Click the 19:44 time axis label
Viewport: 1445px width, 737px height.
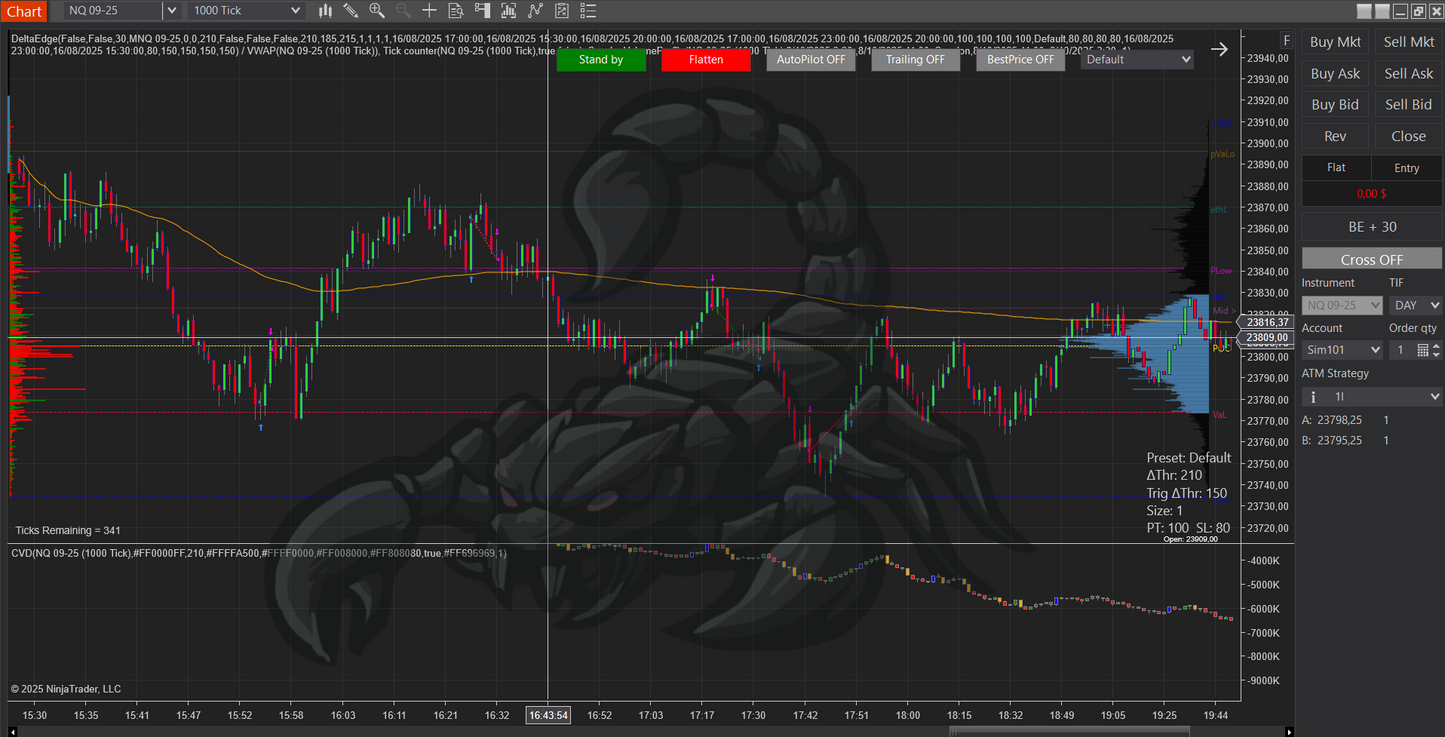click(x=1216, y=715)
